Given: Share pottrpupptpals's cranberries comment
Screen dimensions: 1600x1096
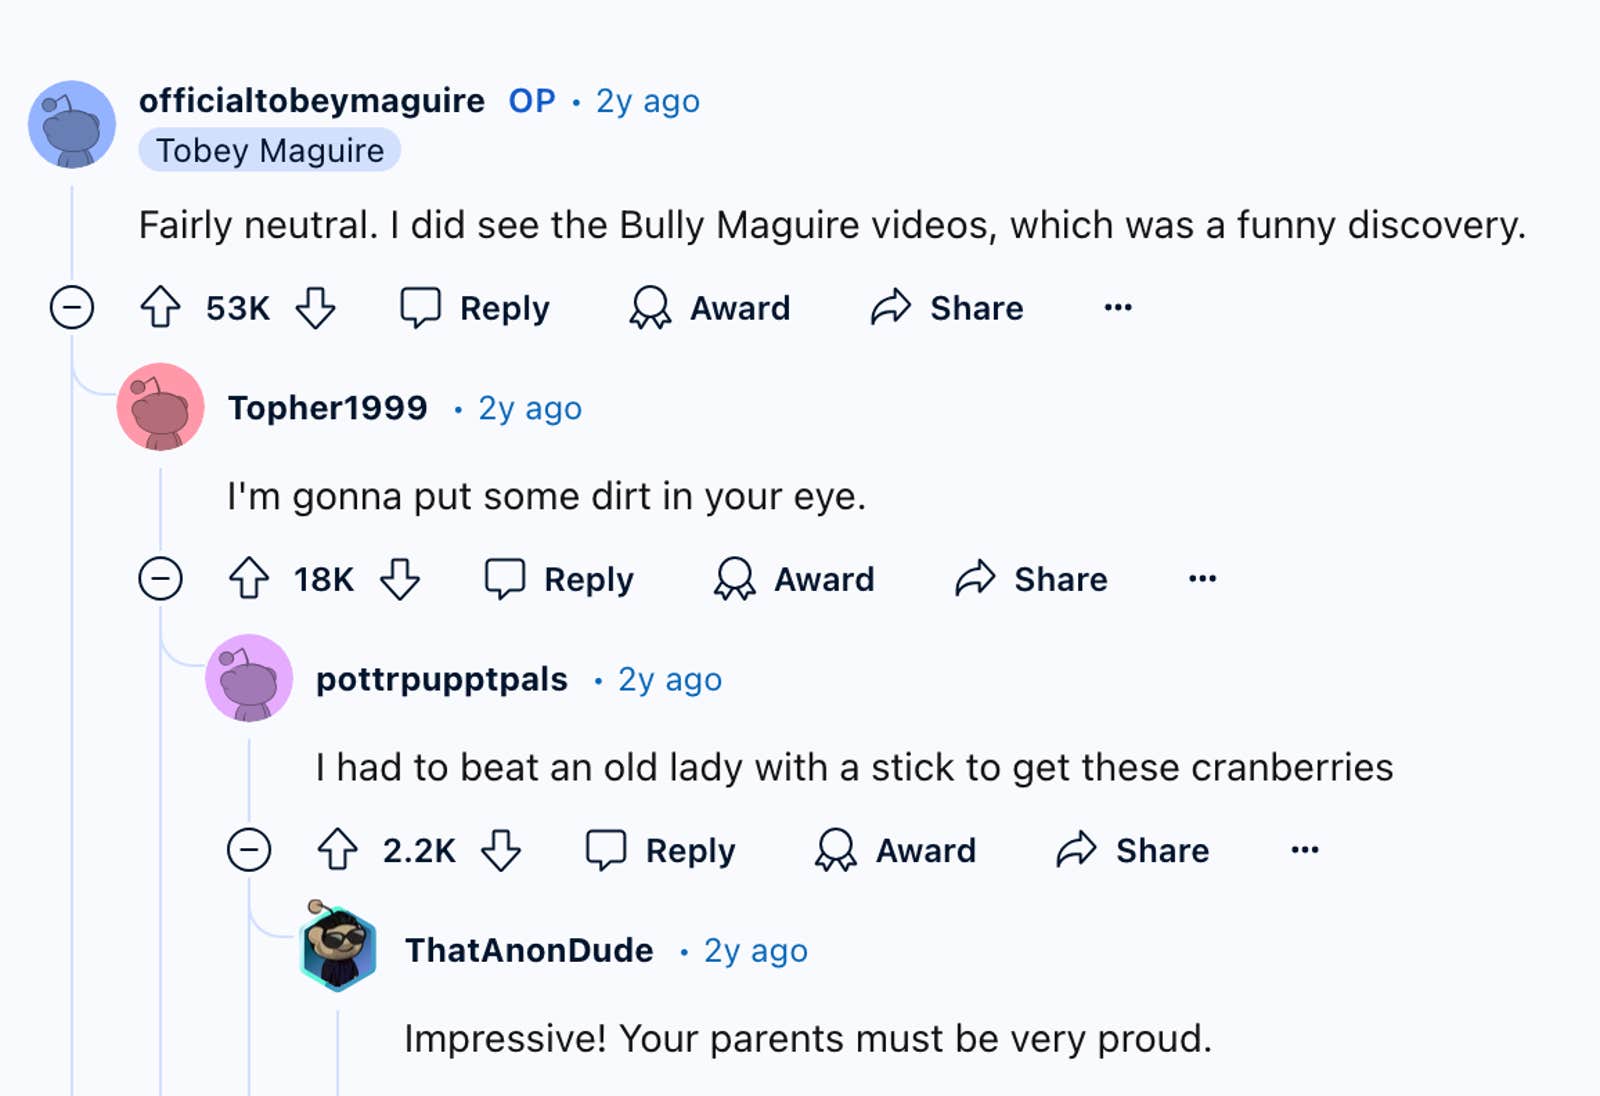Looking at the screenshot, I should click(x=1134, y=850).
